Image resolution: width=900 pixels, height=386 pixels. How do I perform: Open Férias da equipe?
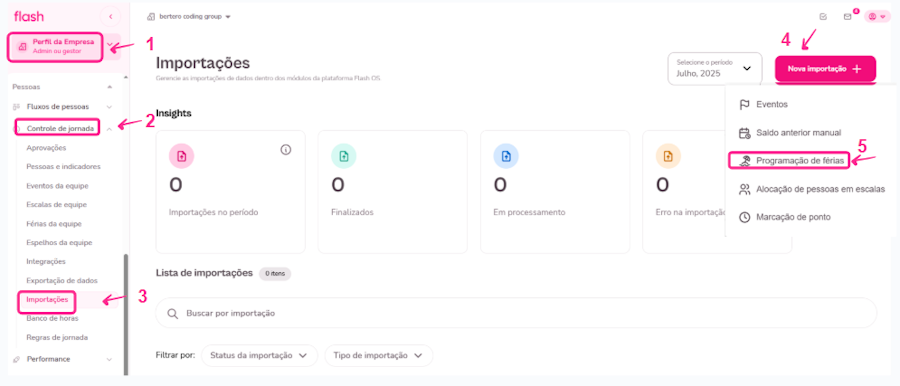(54, 224)
